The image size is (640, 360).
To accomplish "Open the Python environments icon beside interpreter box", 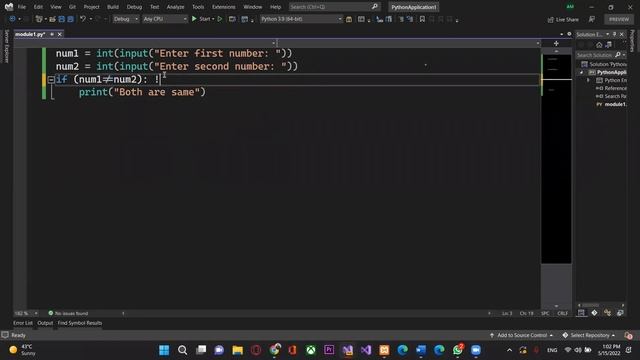I will point(349,19).
